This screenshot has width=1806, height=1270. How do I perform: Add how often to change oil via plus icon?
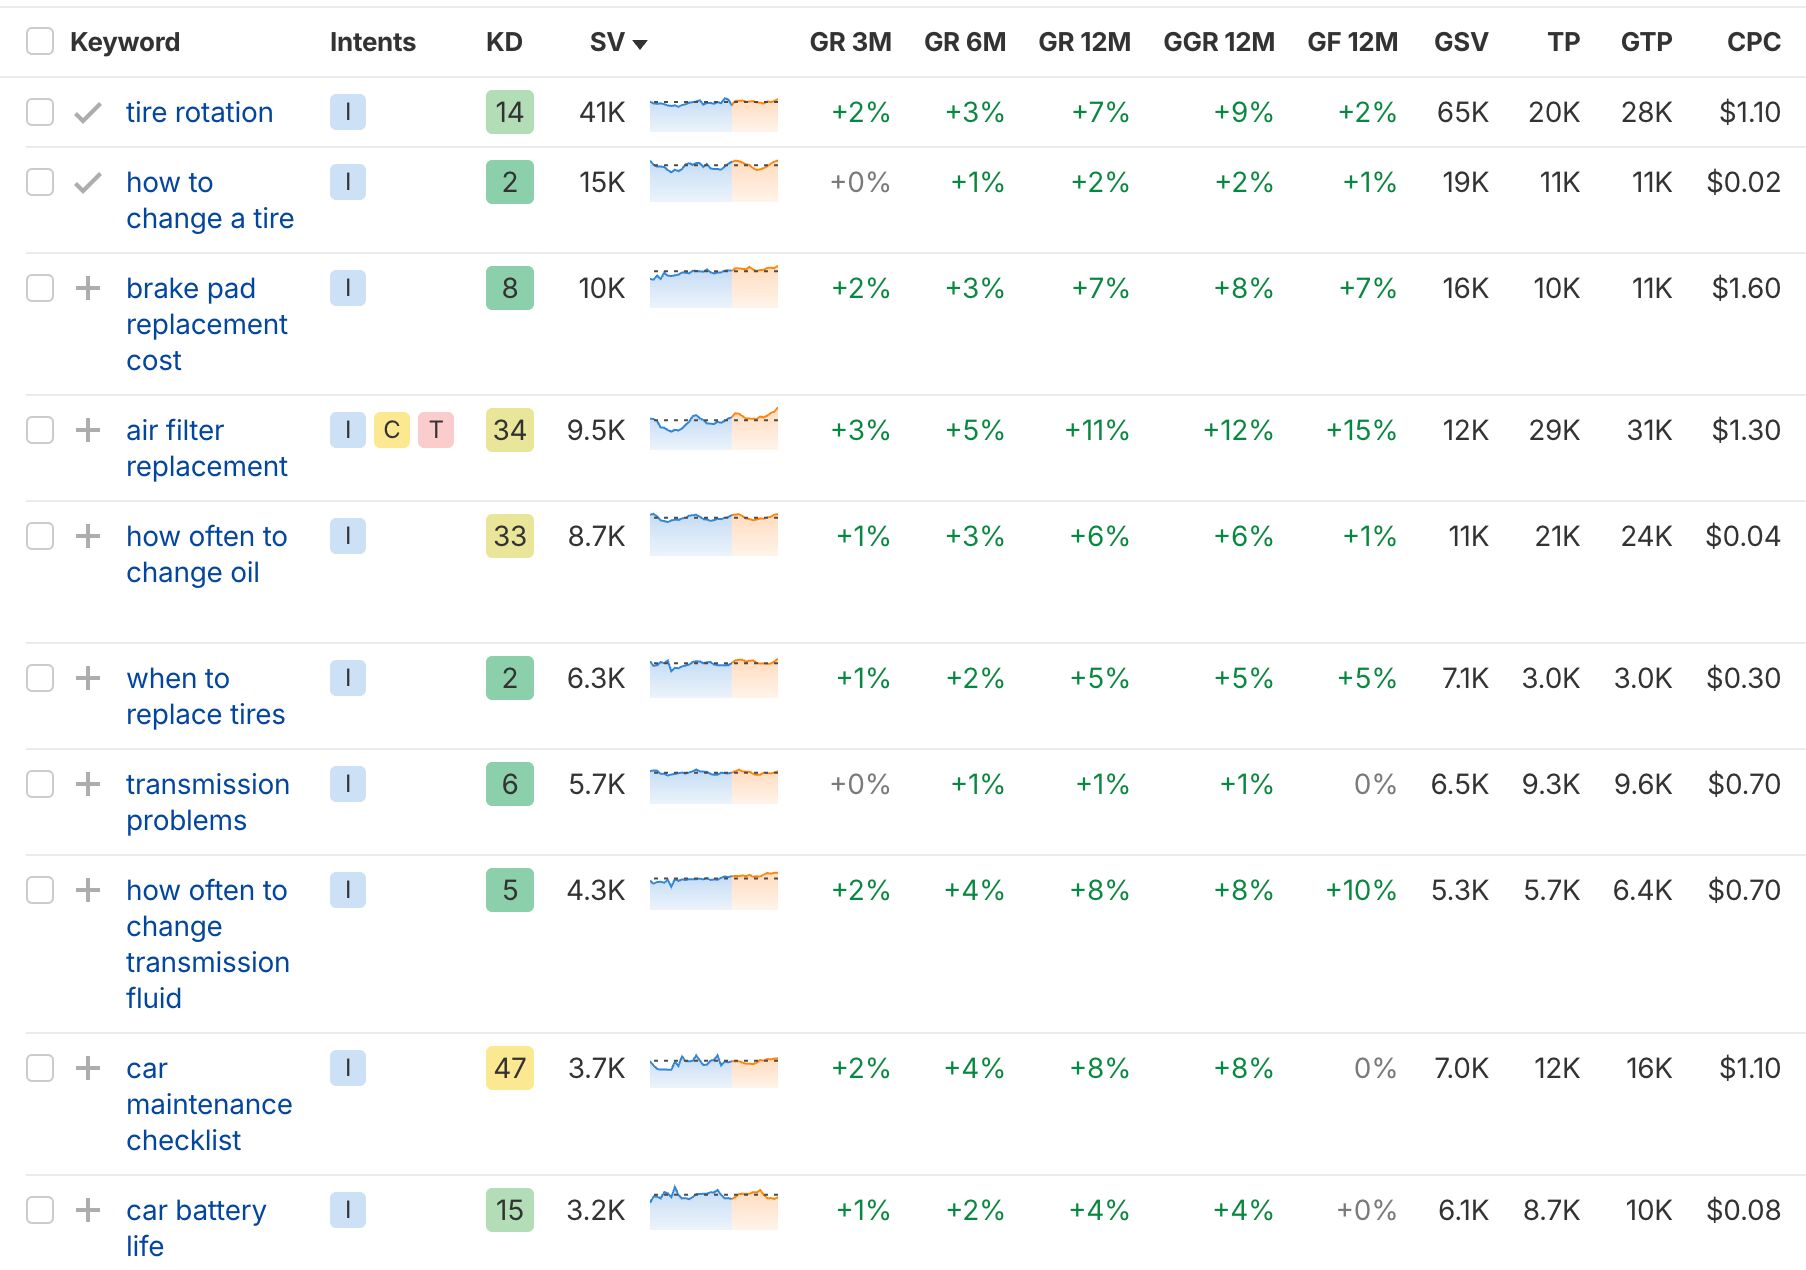coord(88,536)
